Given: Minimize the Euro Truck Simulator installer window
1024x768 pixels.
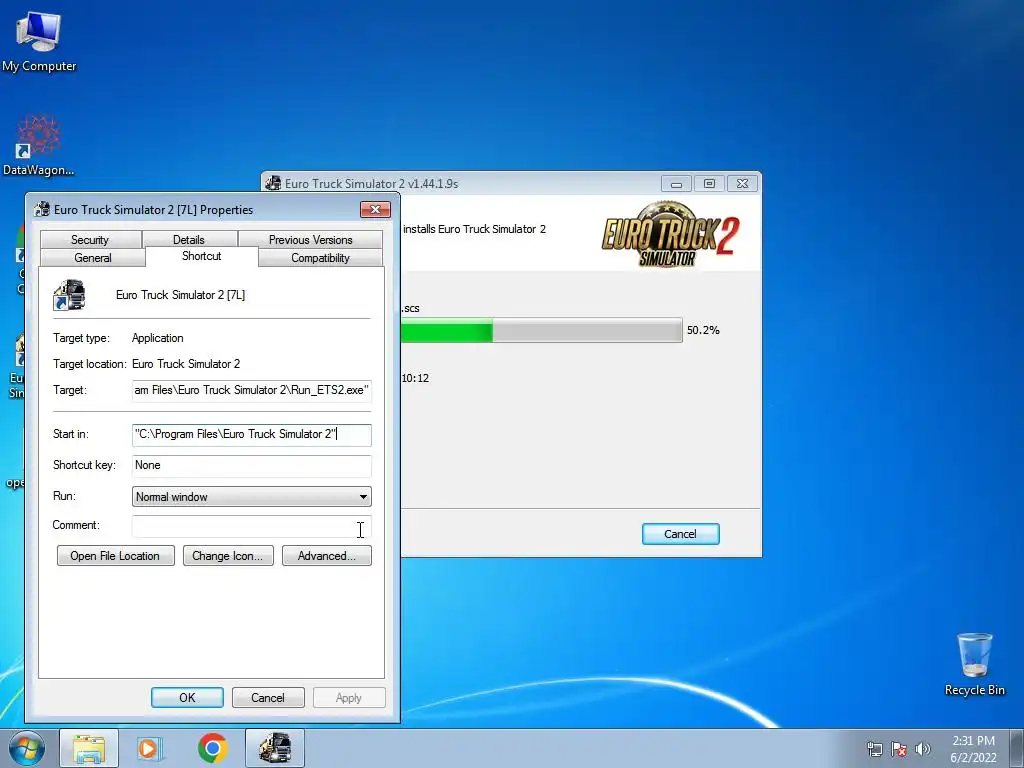Looking at the screenshot, I should [677, 184].
